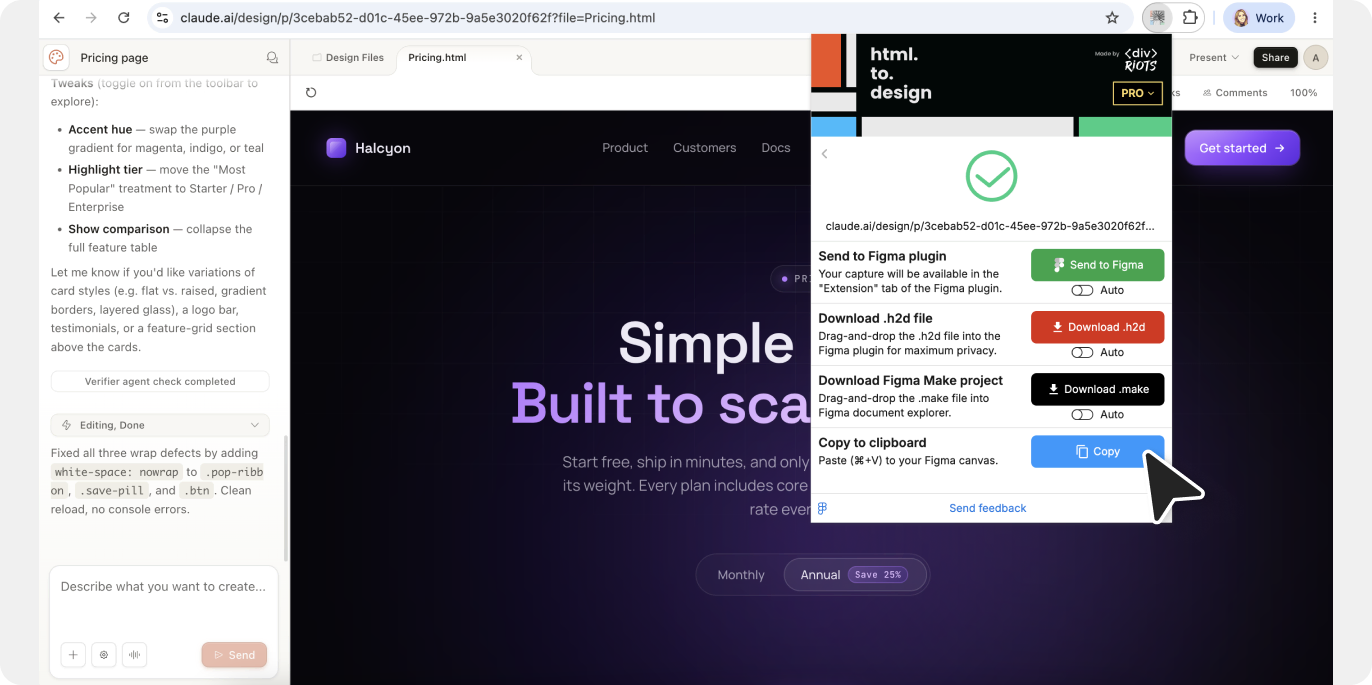This screenshot has width=1372, height=685.
Task: Start voice input with the waveform icon
Action: [134, 655]
